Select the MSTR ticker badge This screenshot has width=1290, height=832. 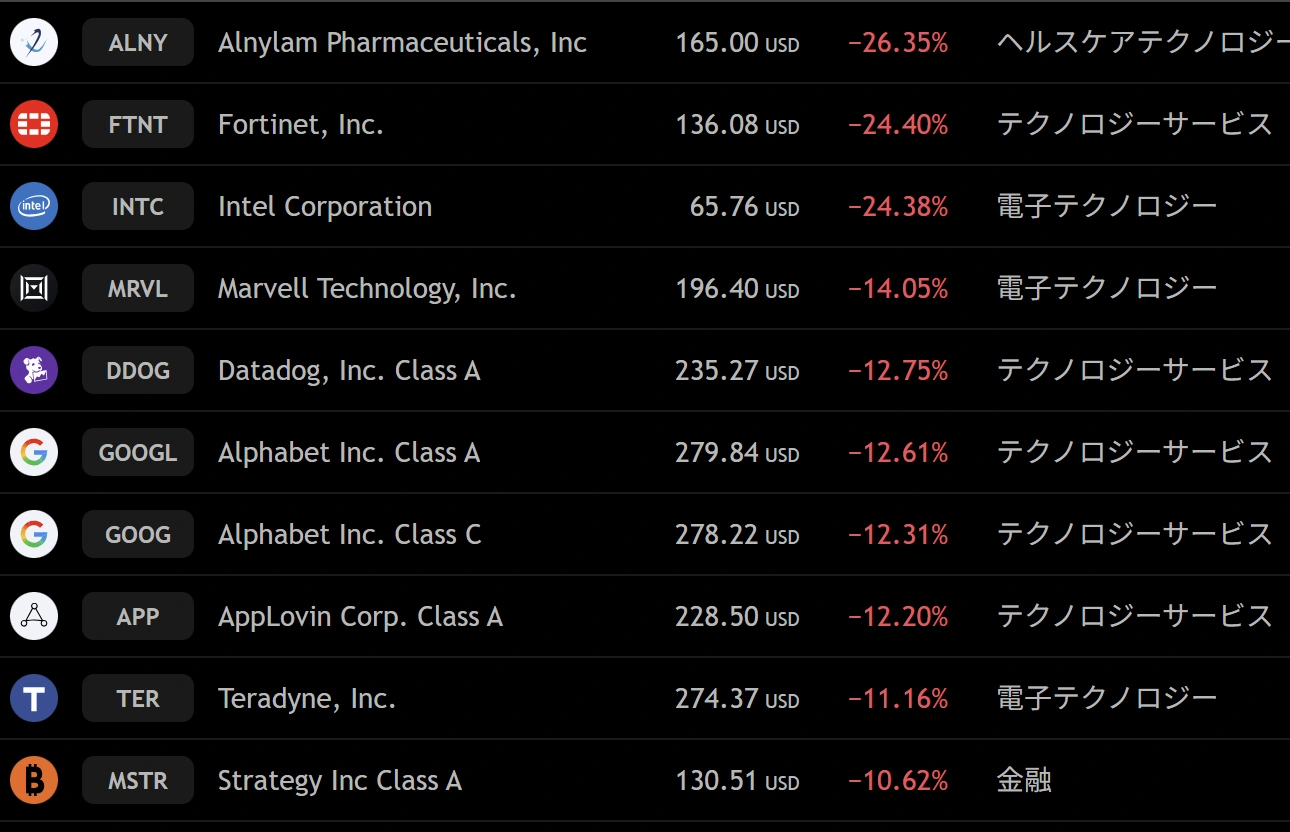click(x=138, y=780)
